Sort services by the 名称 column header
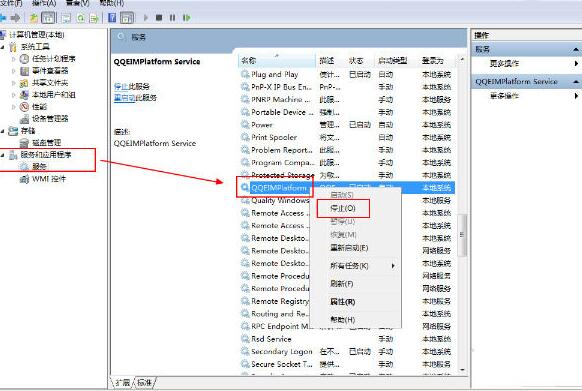Image resolution: width=582 pixels, height=391 pixels. point(277,61)
